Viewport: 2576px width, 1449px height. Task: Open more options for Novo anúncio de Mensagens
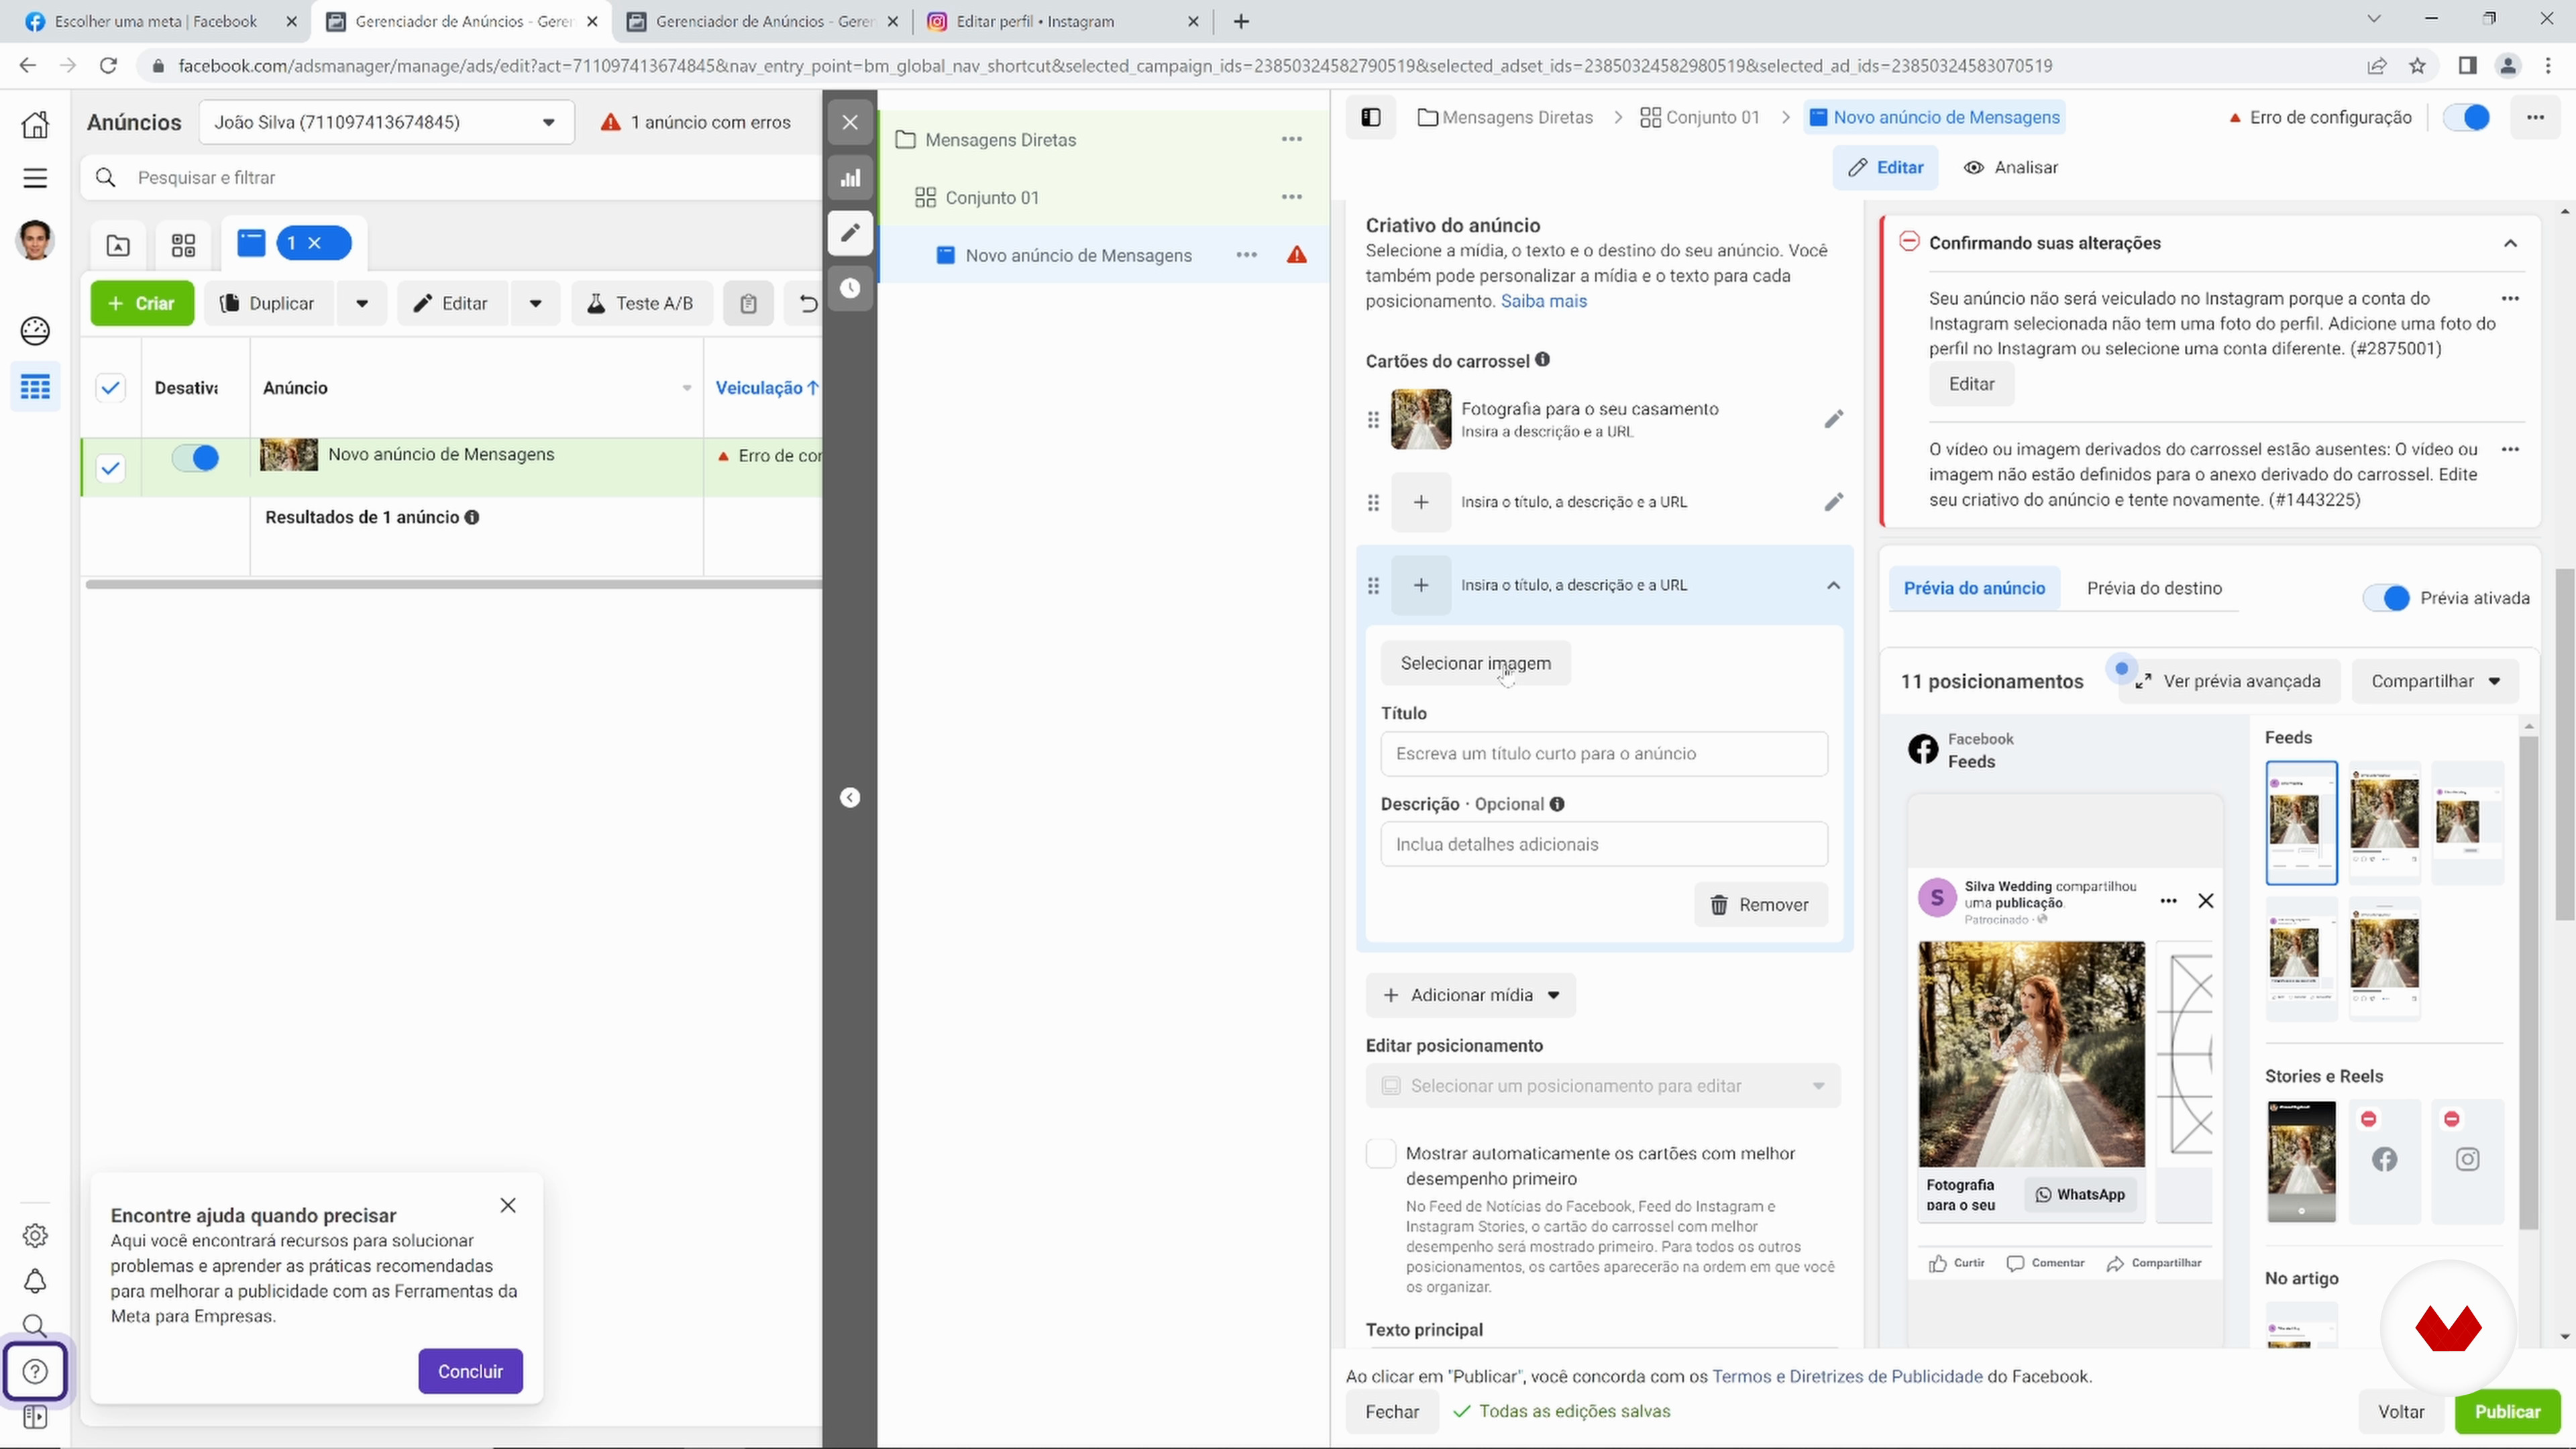(x=1246, y=256)
